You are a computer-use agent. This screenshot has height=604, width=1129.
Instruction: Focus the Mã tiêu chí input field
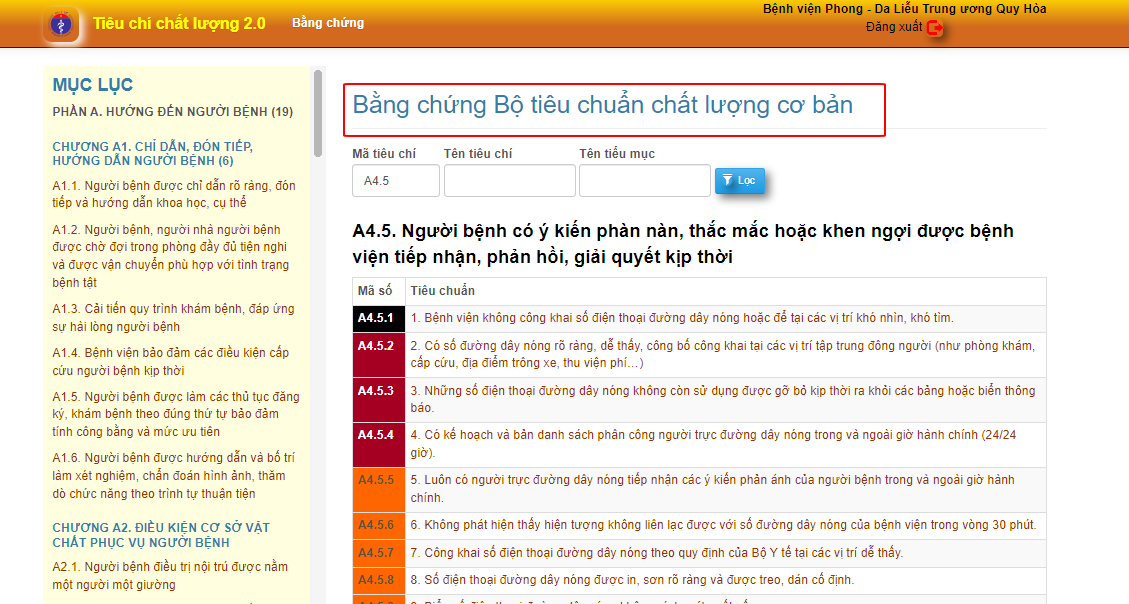tap(395, 181)
